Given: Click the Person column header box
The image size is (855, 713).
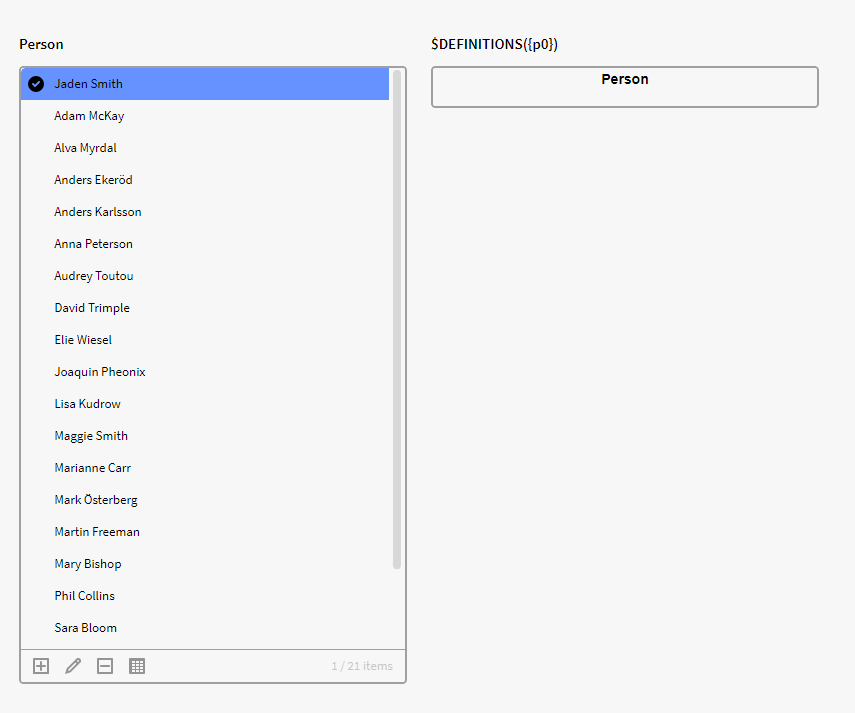Looking at the screenshot, I should click(x=624, y=86).
